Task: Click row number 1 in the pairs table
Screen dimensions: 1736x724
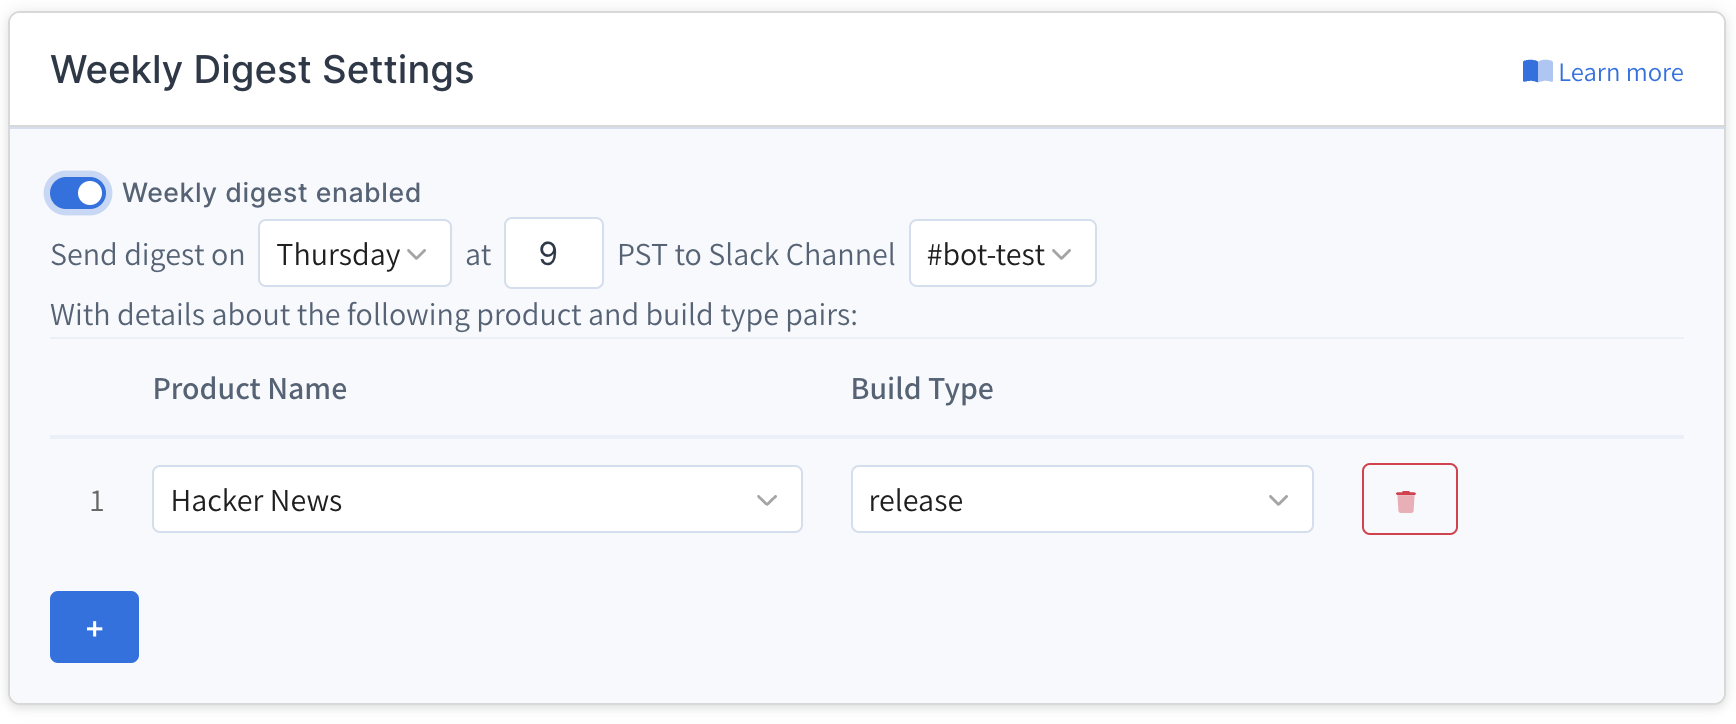Action: click(97, 501)
